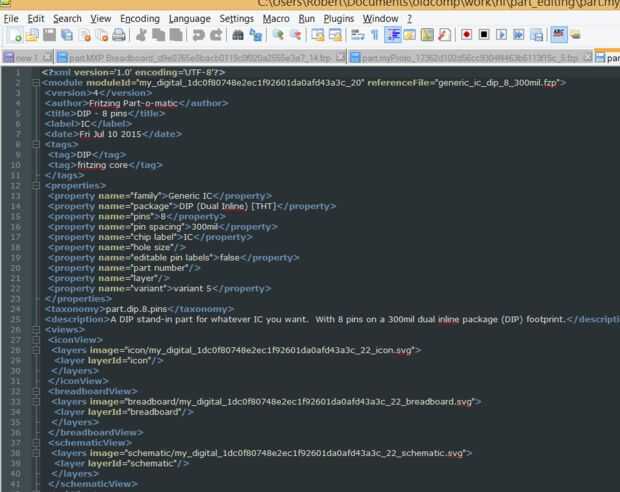Collapse the properties block fold marker
Screen dimensions: 620x492
click(x=36, y=185)
